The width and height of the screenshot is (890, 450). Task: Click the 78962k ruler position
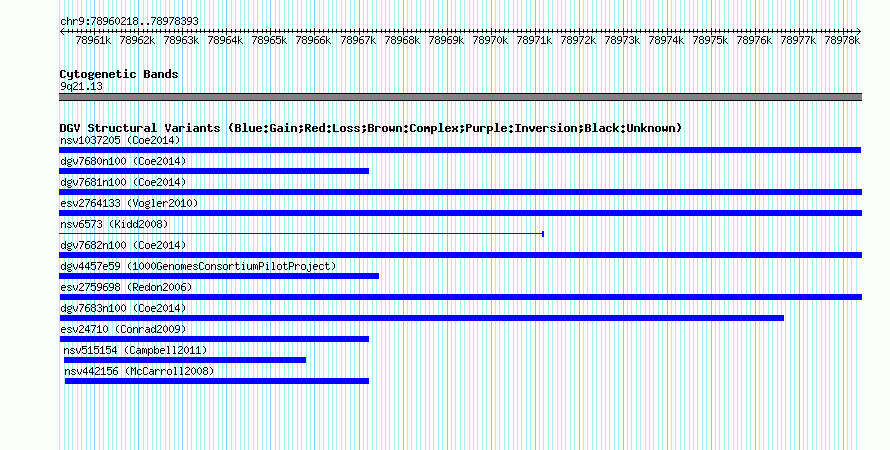pyautogui.click(x=137, y=40)
